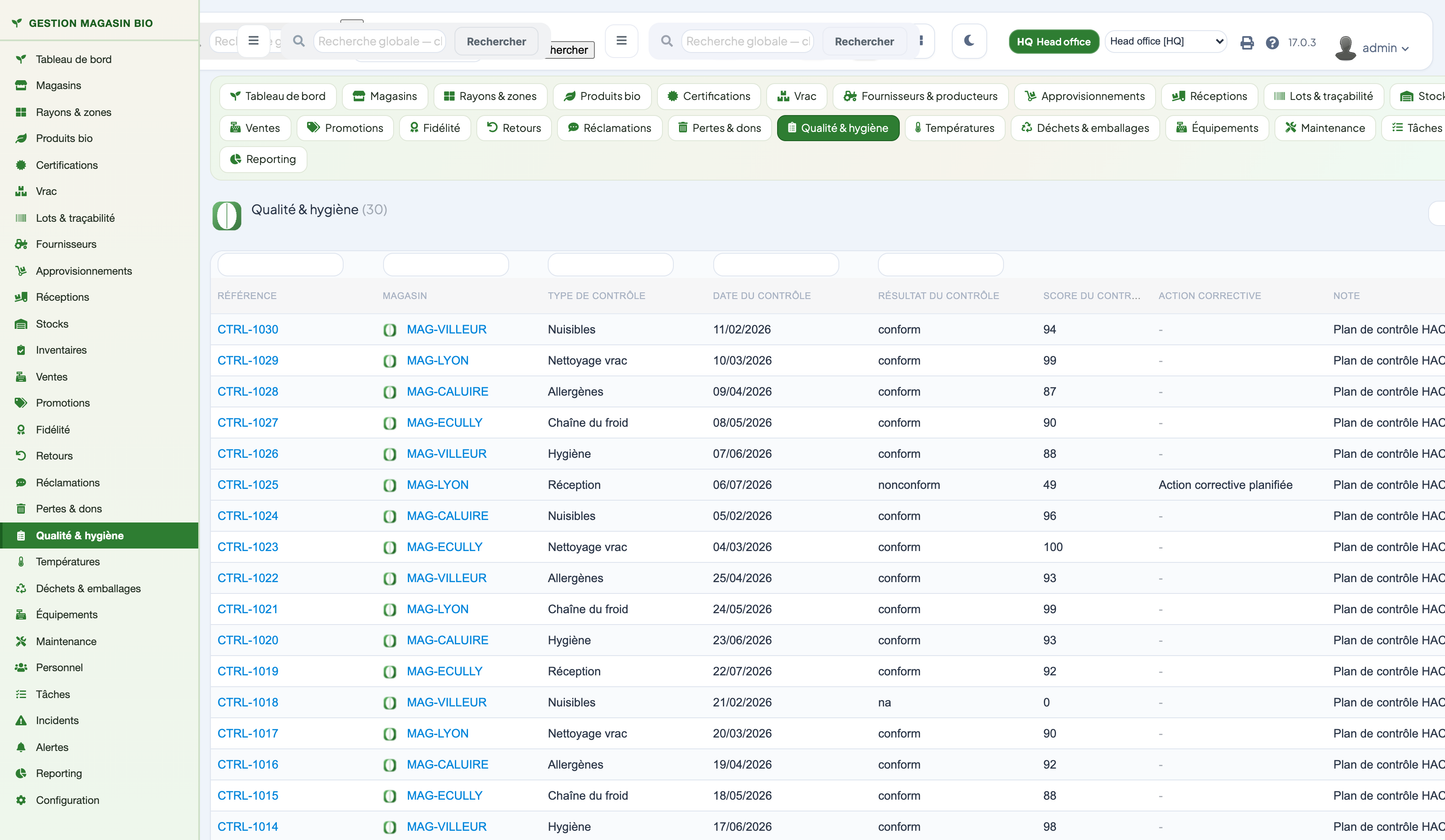The width and height of the screenshot is (1445, 840).
Task: Open the Rayons & zones tab
Action: click(x=490, y=96)
